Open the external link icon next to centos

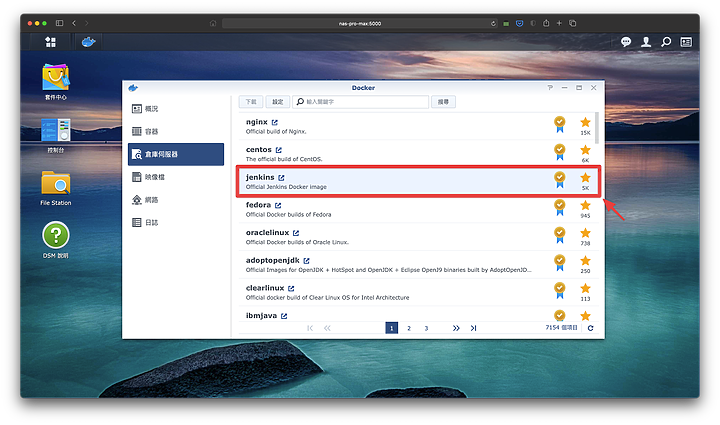click(x=279, y=150)
